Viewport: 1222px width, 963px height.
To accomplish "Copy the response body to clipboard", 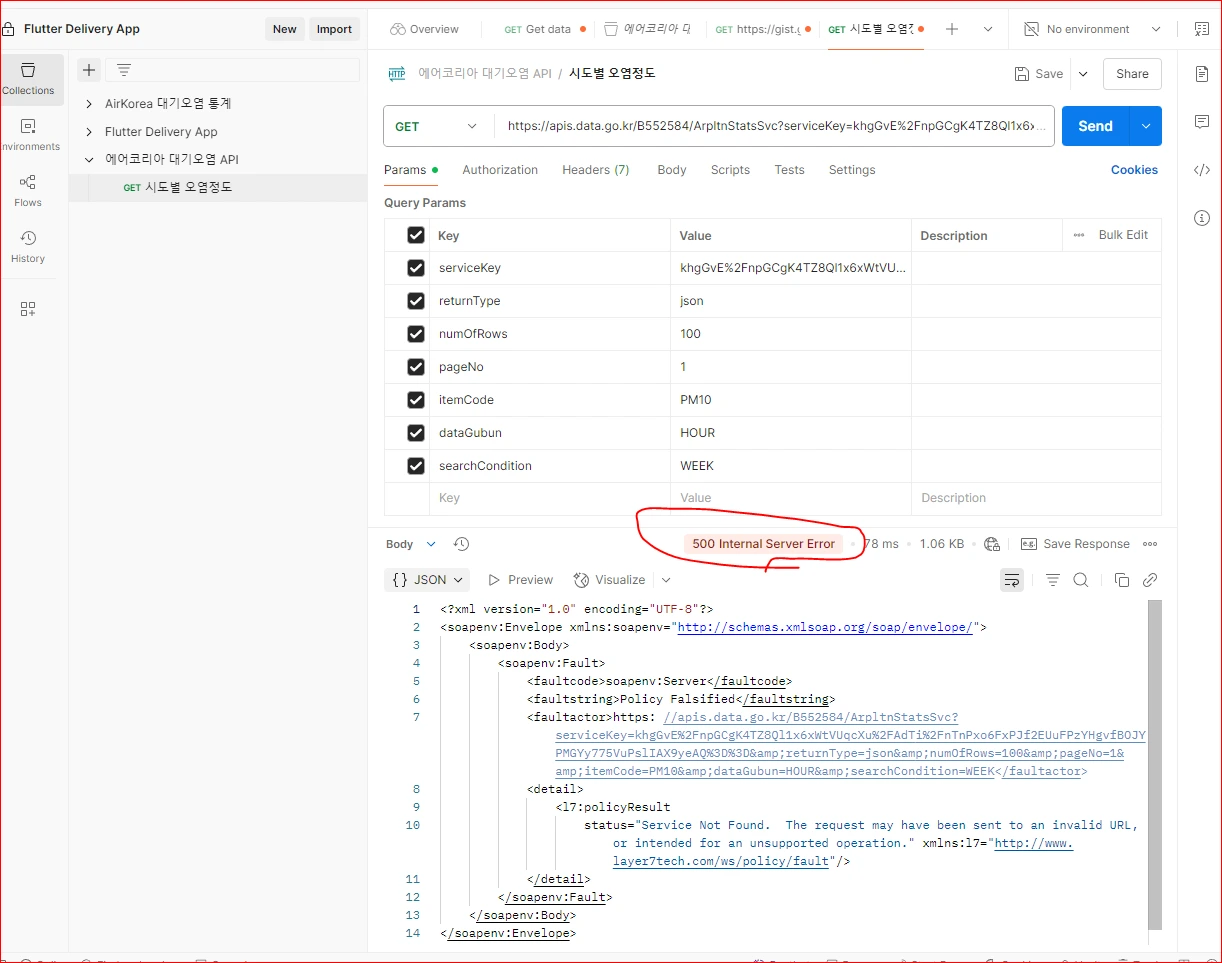I will pos(1122,580).
